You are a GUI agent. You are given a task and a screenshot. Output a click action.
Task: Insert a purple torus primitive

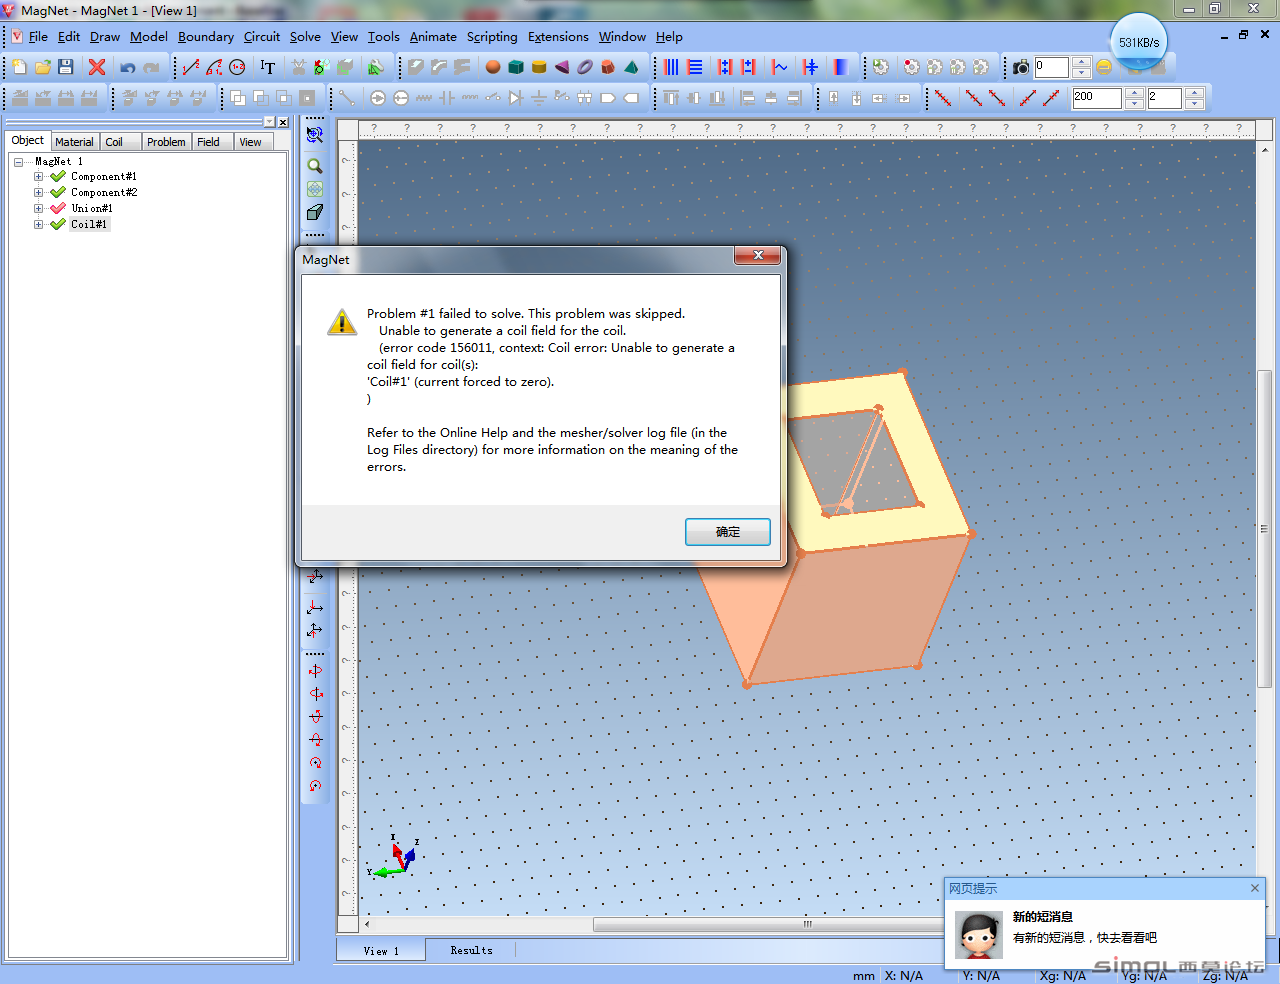click(585, 67)
